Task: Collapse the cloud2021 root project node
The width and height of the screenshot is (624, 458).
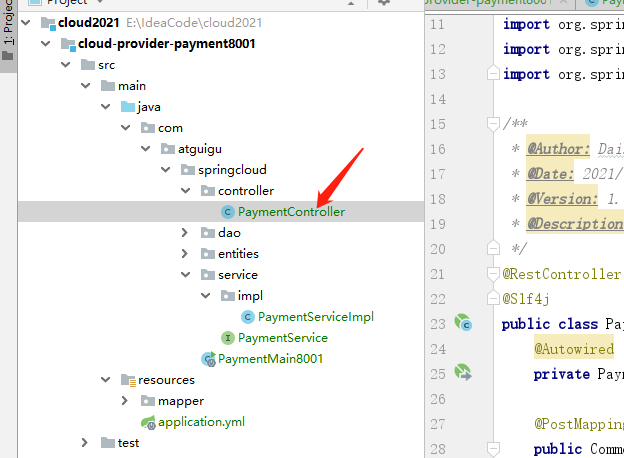Action: click(x=26, y=23)
